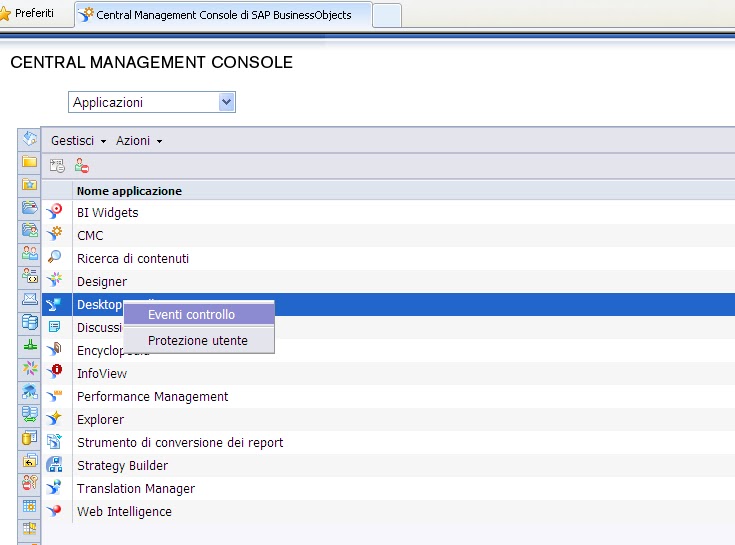This screenshot has width=735, height=545.
Task: Select the Central Management Console browser tab
Action: pos(224,15)
